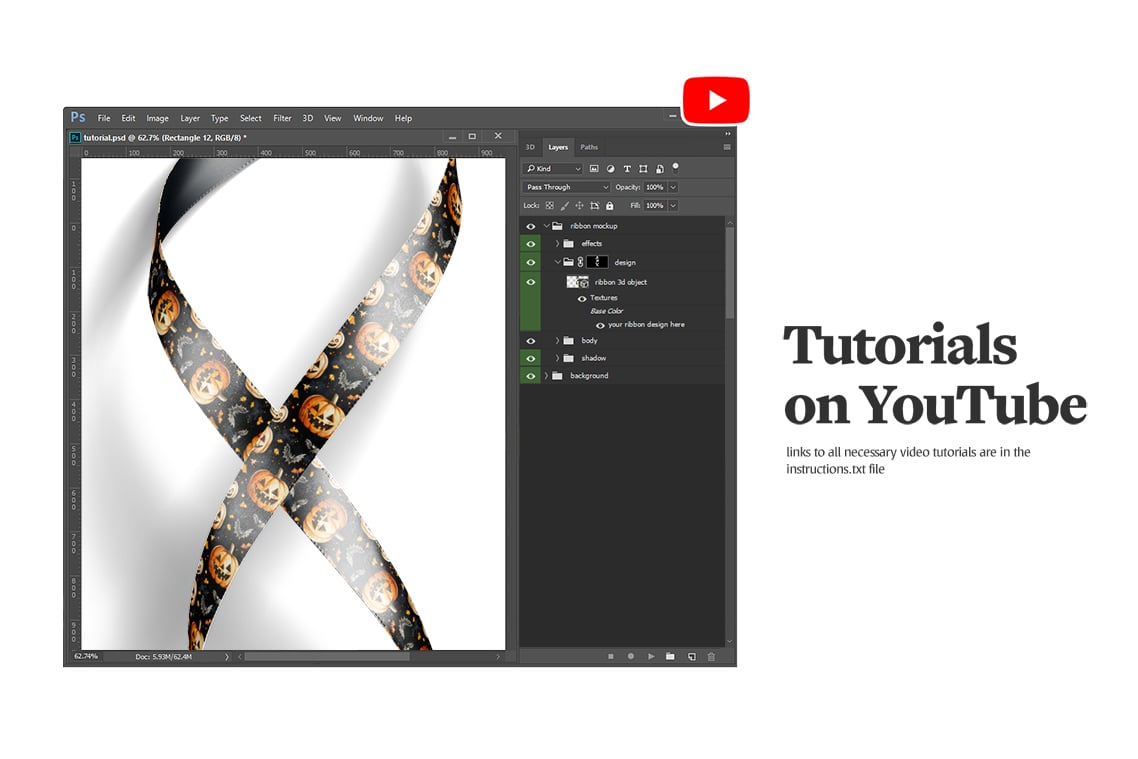The image size is (1138, 759).
Task: Open the Pass Through blend mode dropdown
Action: click(x=565, y=187)
